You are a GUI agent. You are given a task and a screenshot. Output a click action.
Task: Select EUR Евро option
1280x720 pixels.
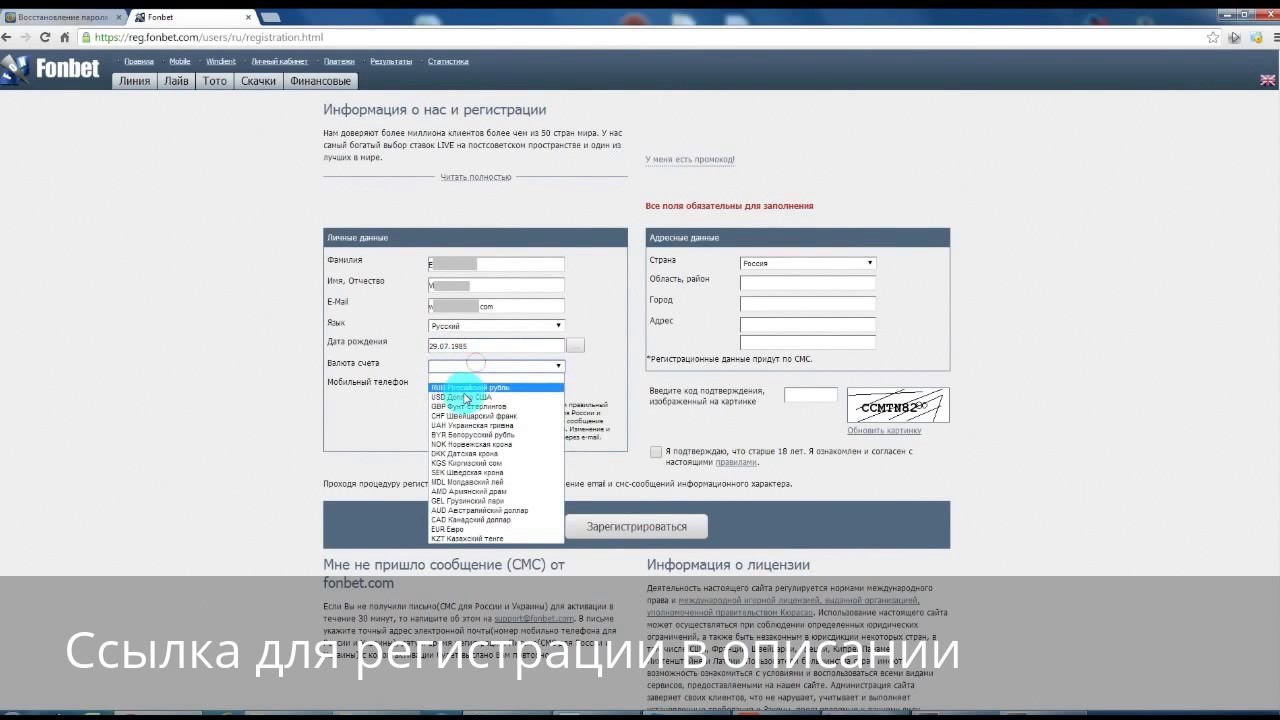point(496,529)
